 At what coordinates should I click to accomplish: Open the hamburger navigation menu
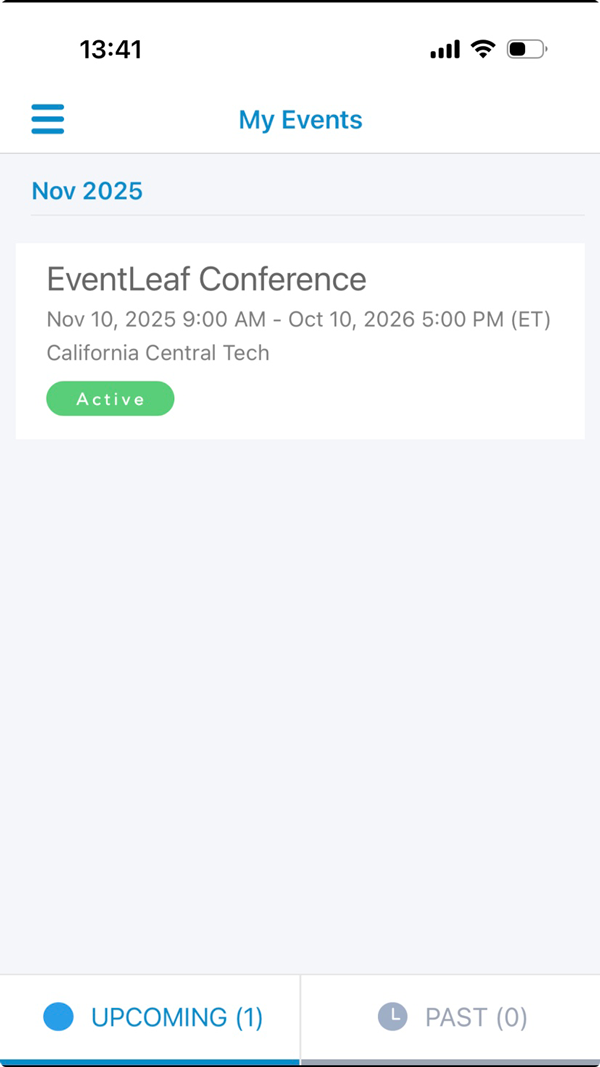(47, 119)
